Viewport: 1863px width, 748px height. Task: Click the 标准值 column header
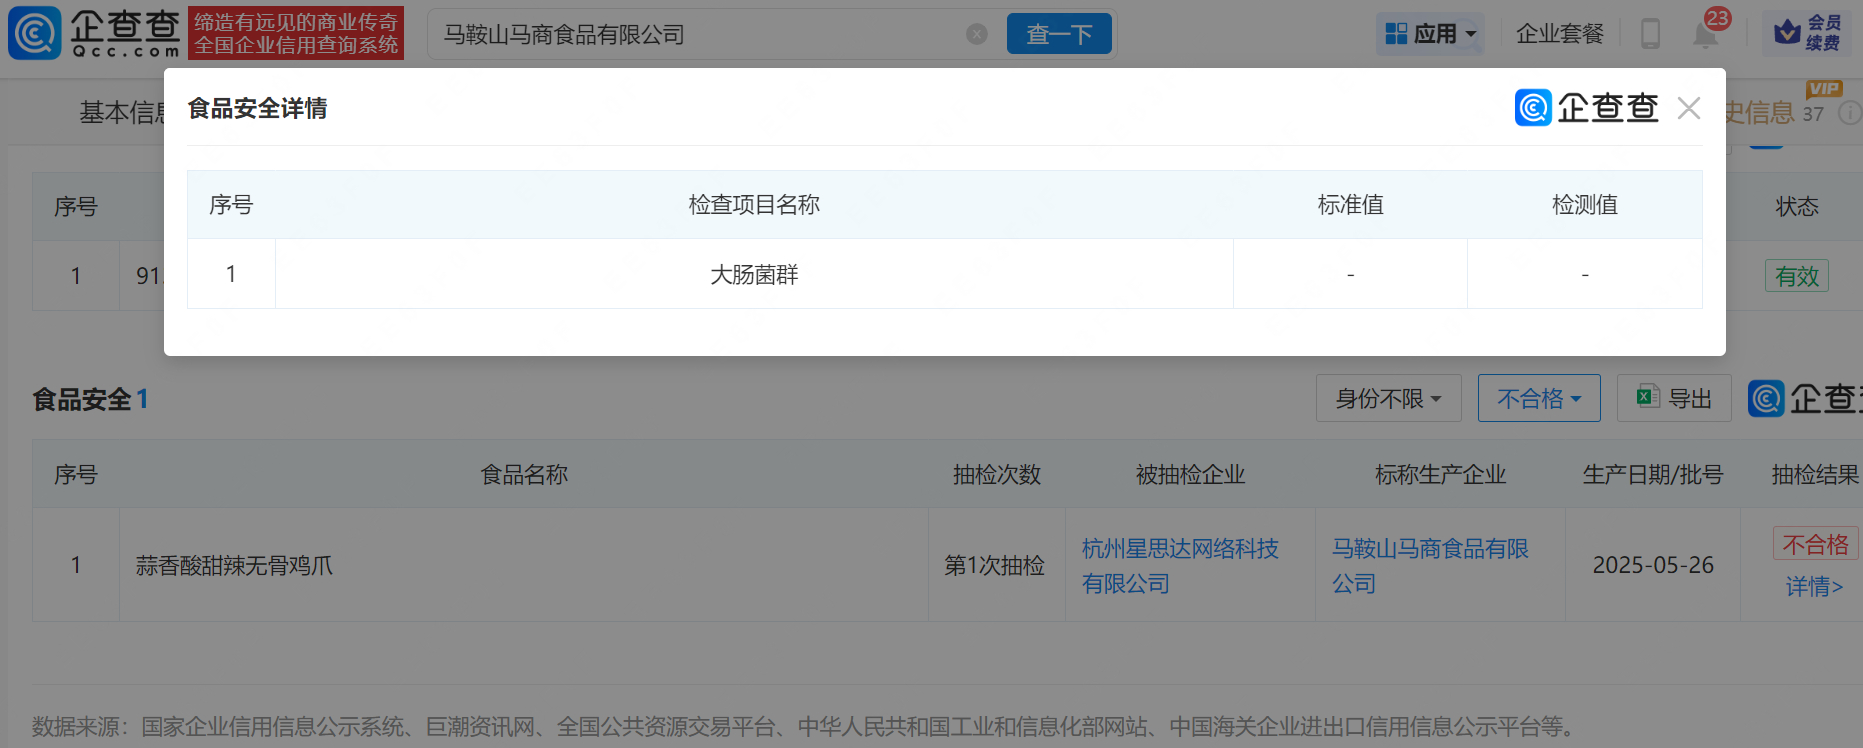[1350, 205]
